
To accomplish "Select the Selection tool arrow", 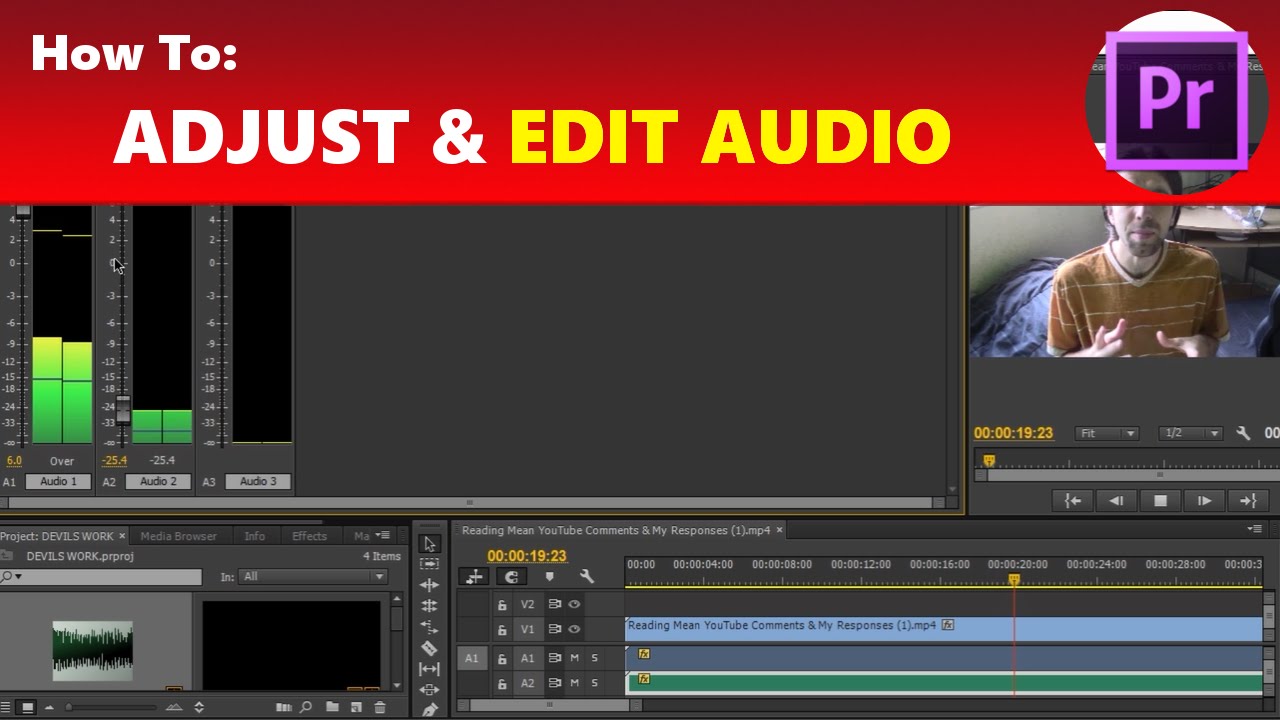I will (x=429, y=544).
